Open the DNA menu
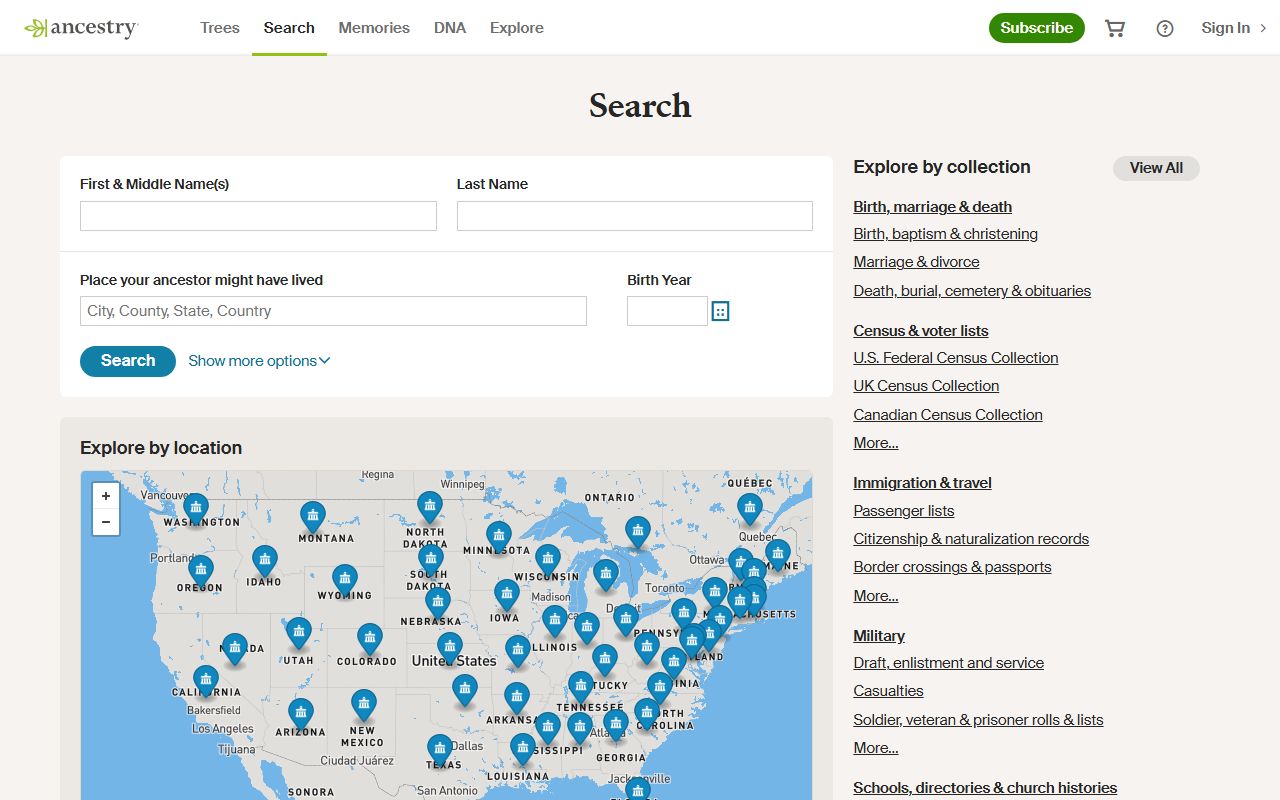 (450, 28)
